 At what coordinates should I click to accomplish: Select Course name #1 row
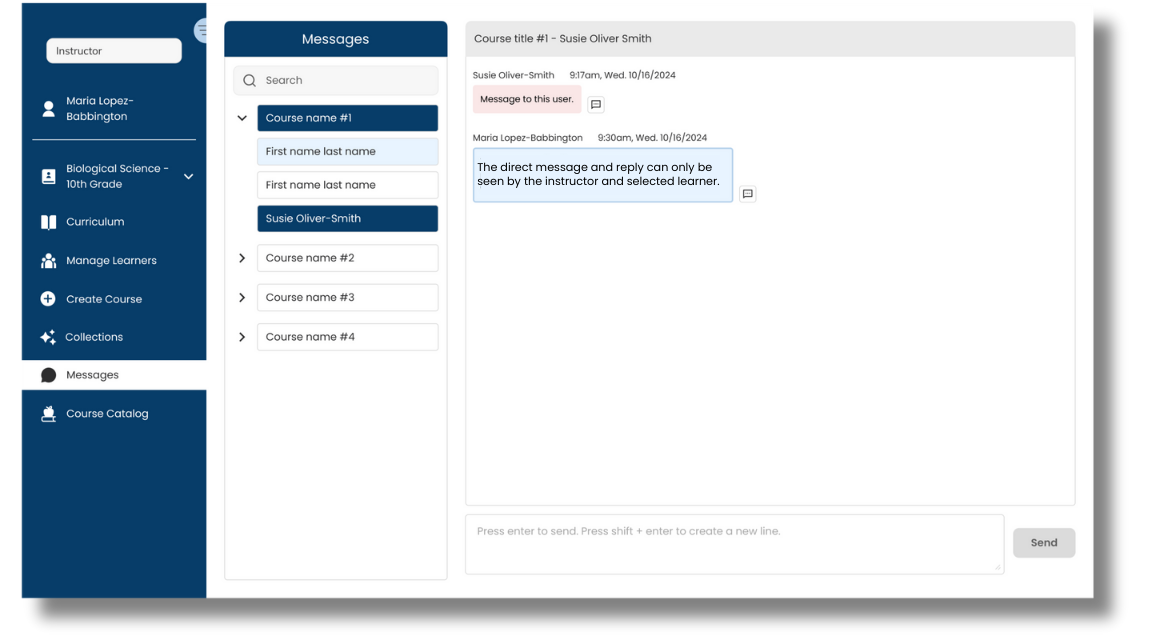[x=348, y=118]
